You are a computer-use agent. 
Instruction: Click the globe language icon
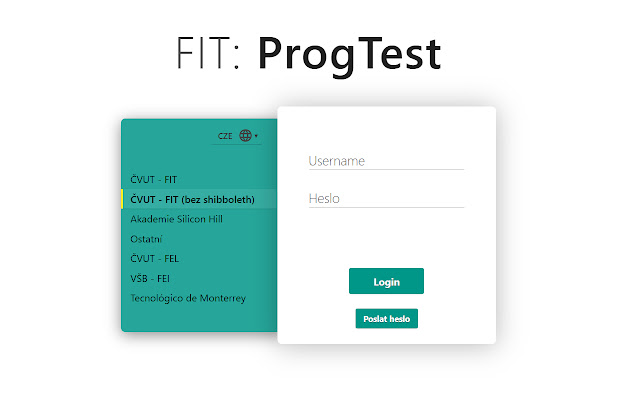(x=245, y=136)
